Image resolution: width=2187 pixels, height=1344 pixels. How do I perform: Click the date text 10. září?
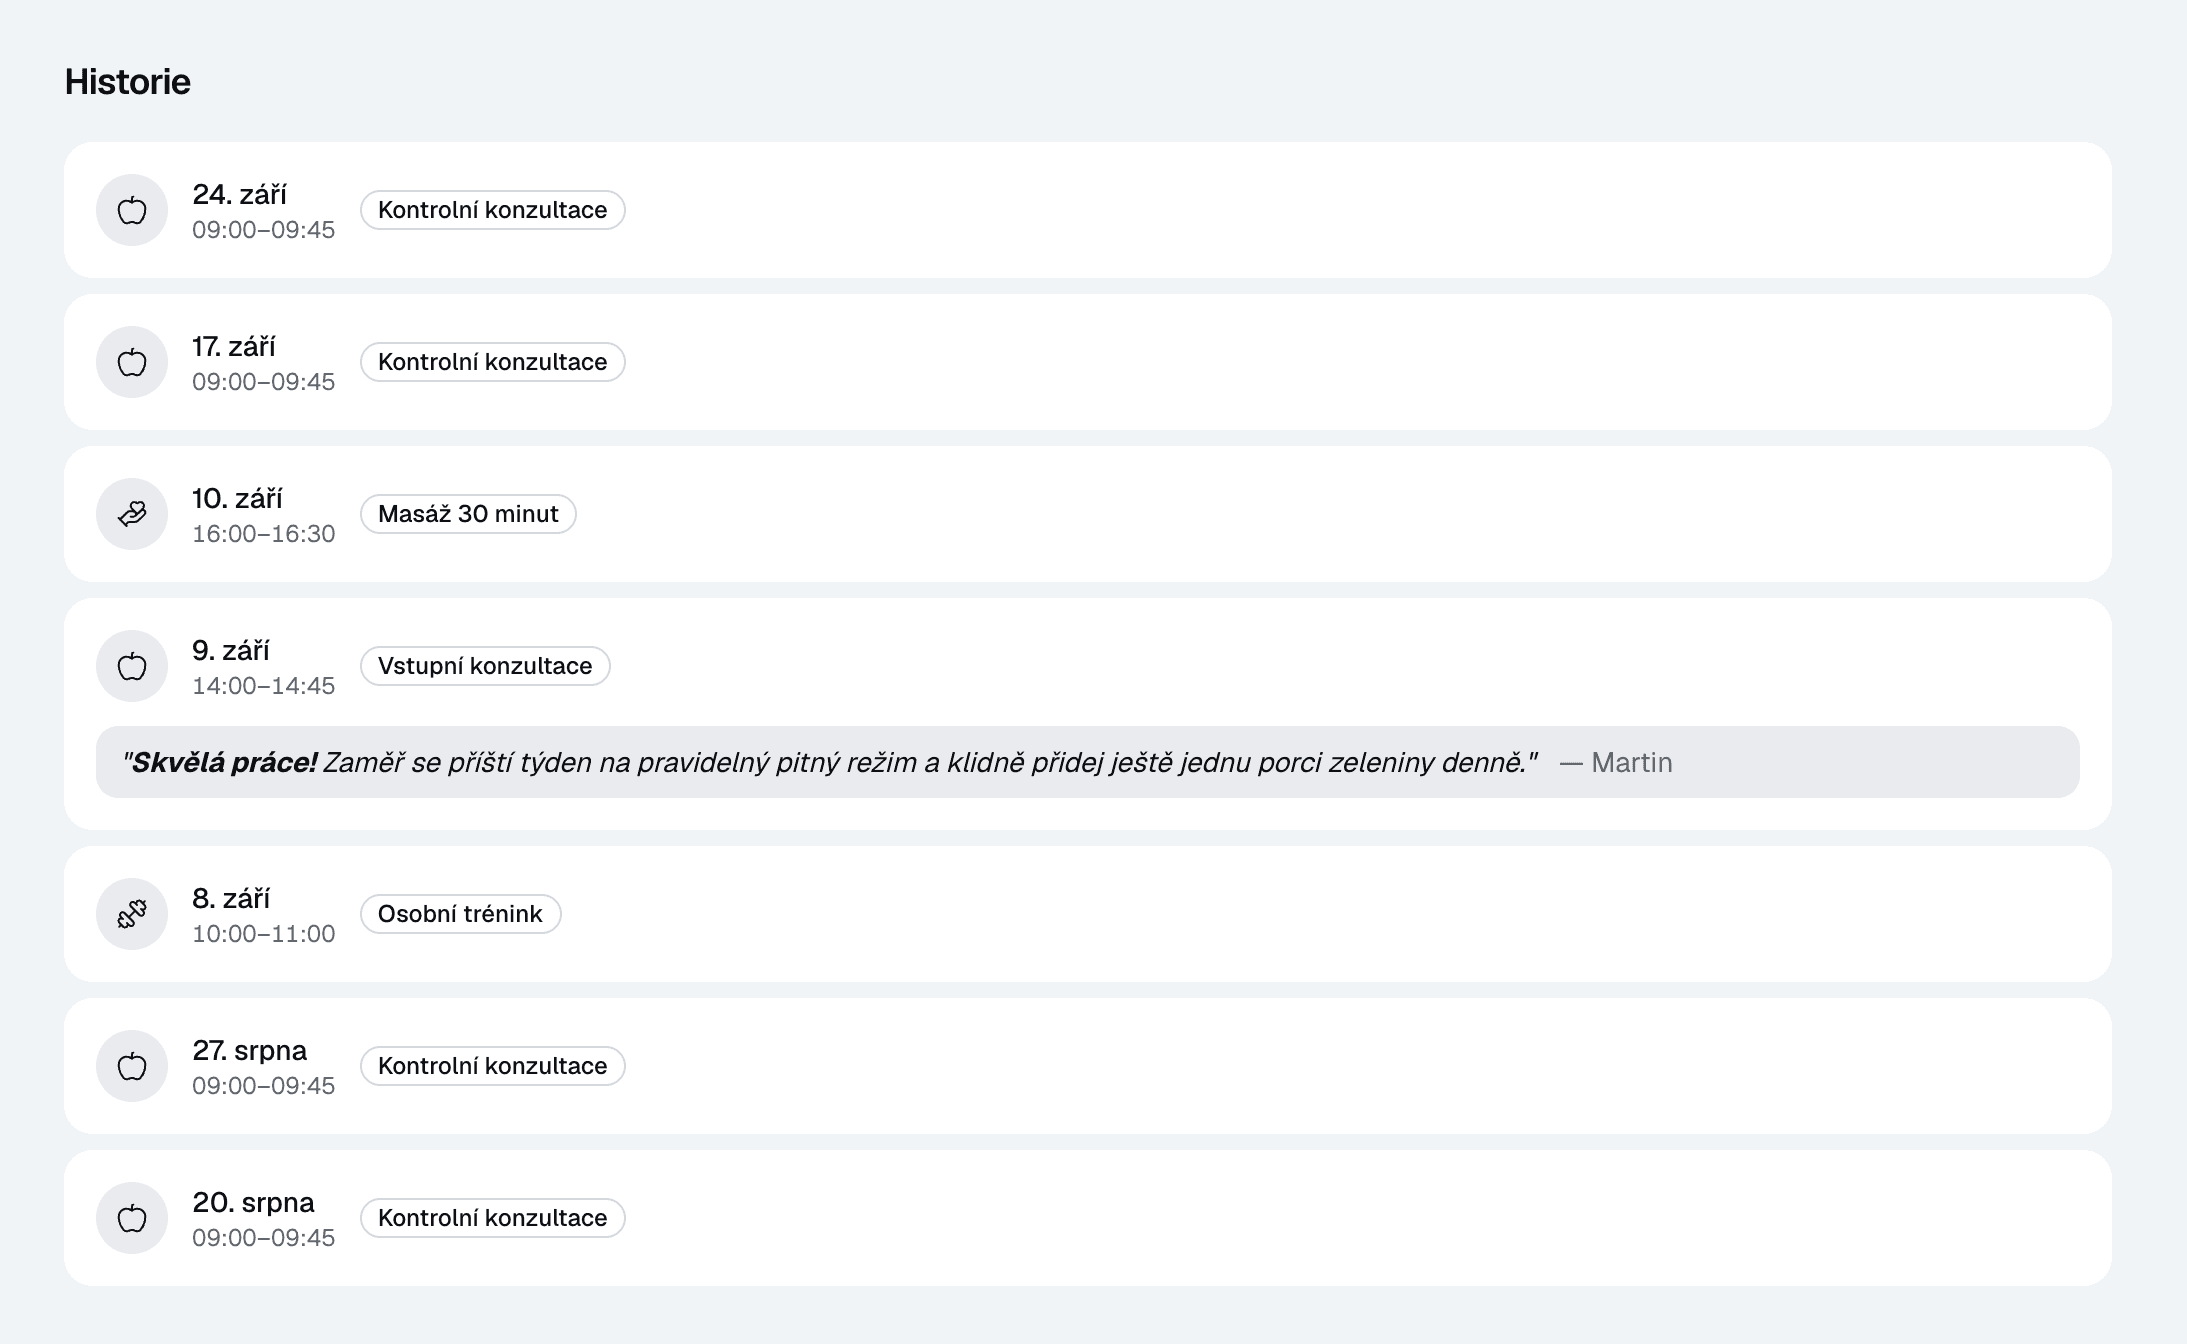[237, 498]
